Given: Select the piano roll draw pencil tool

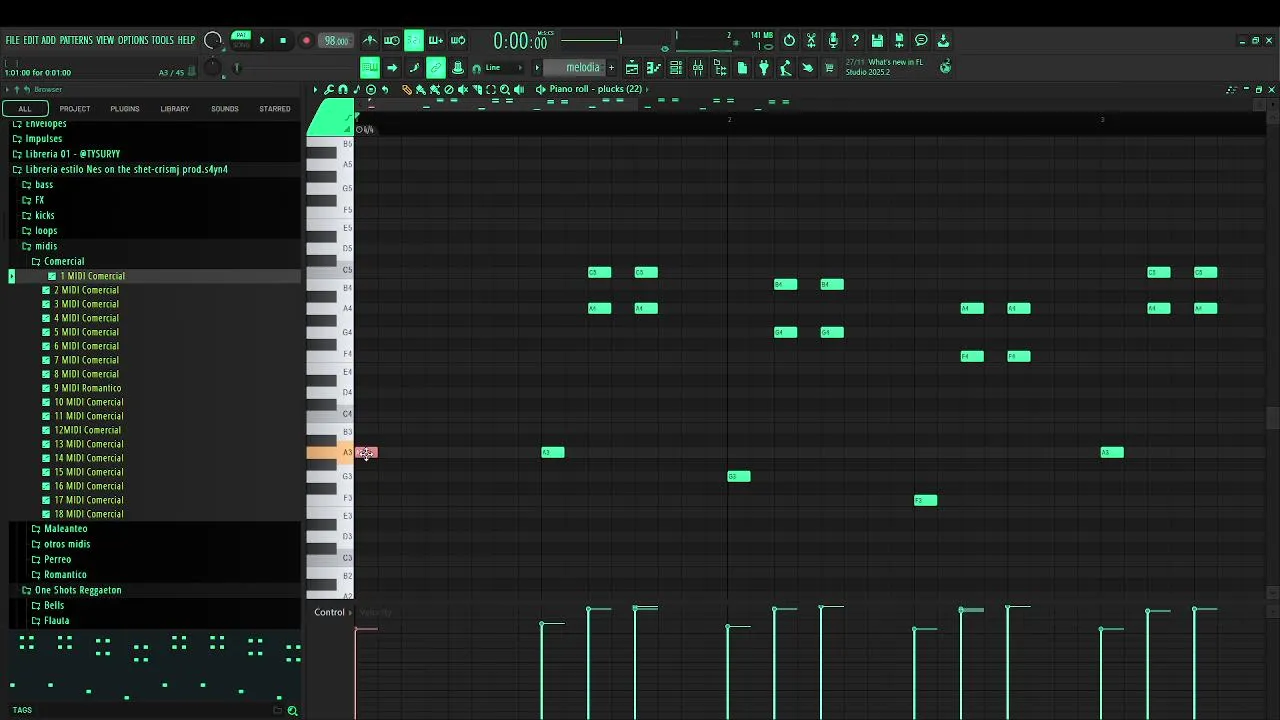Looking at the screenshot, I should (406, 89).
